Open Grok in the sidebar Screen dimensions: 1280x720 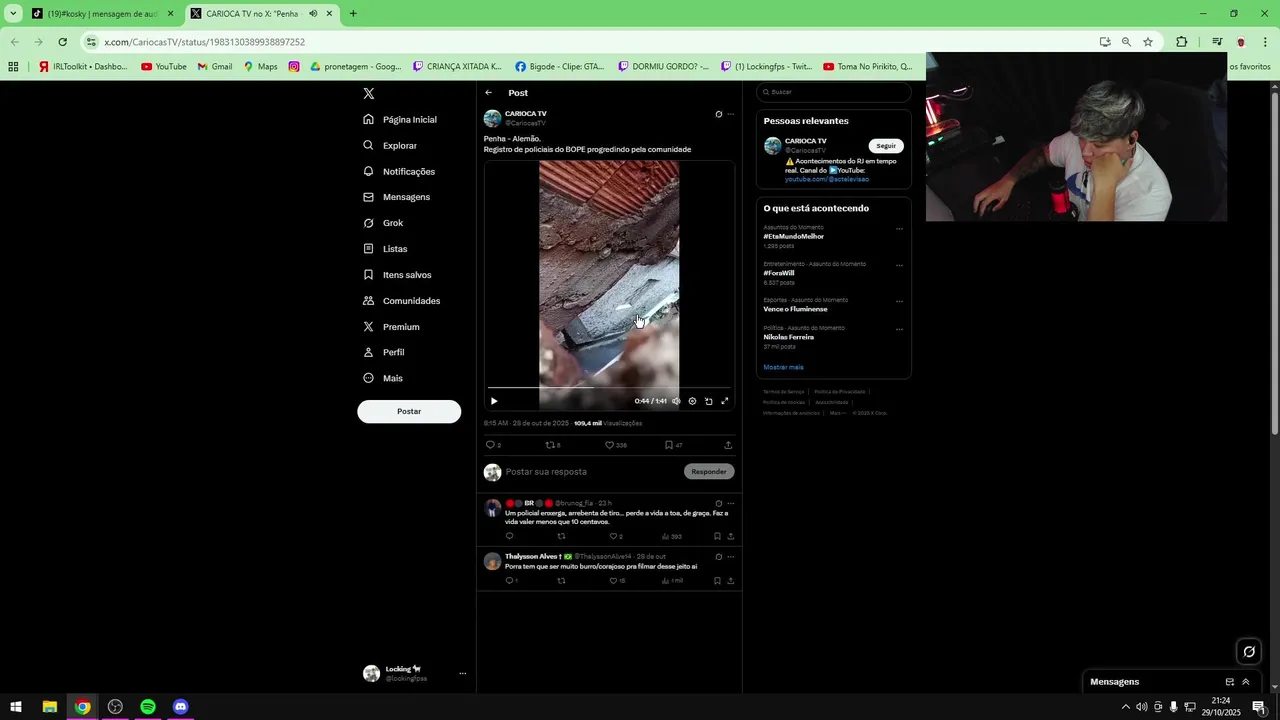pyautogui.click(x=383, y=223)
